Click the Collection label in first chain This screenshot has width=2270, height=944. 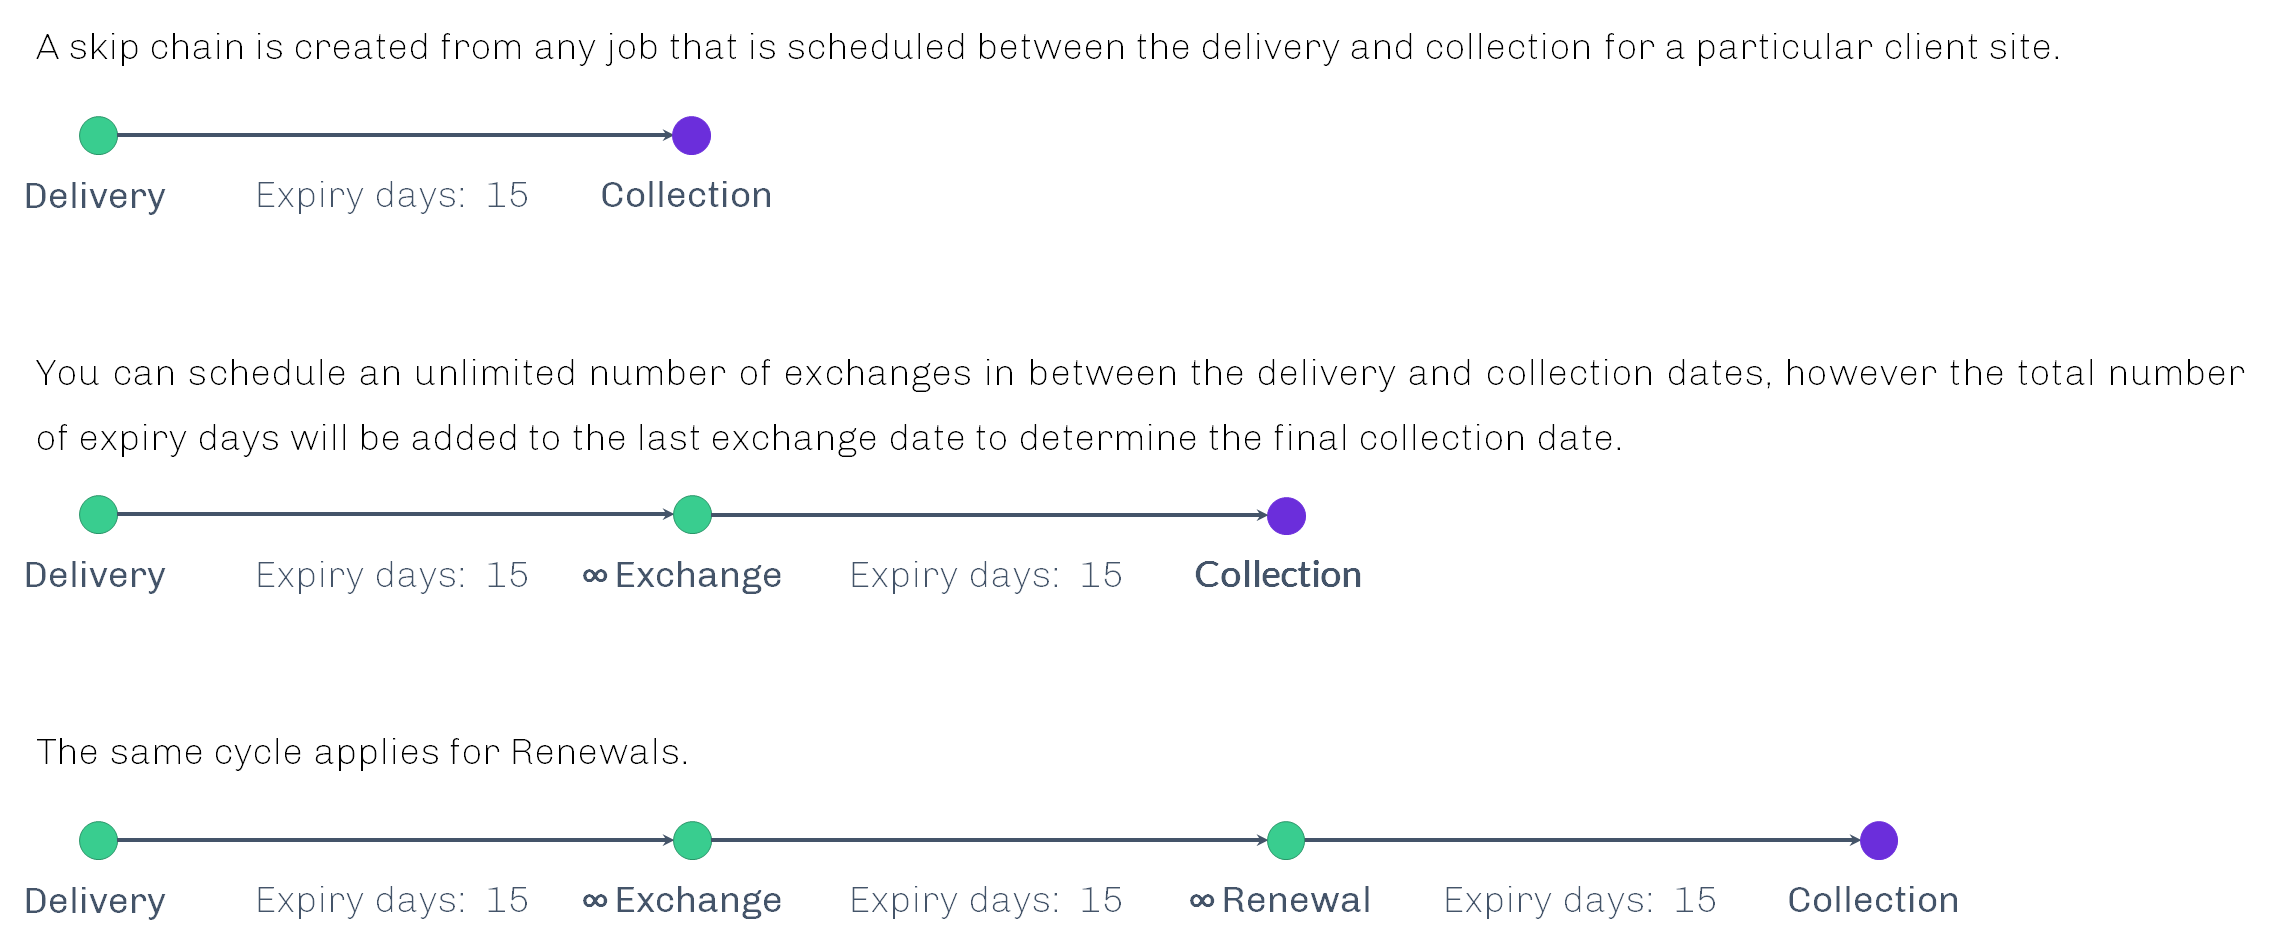(686, 195)
